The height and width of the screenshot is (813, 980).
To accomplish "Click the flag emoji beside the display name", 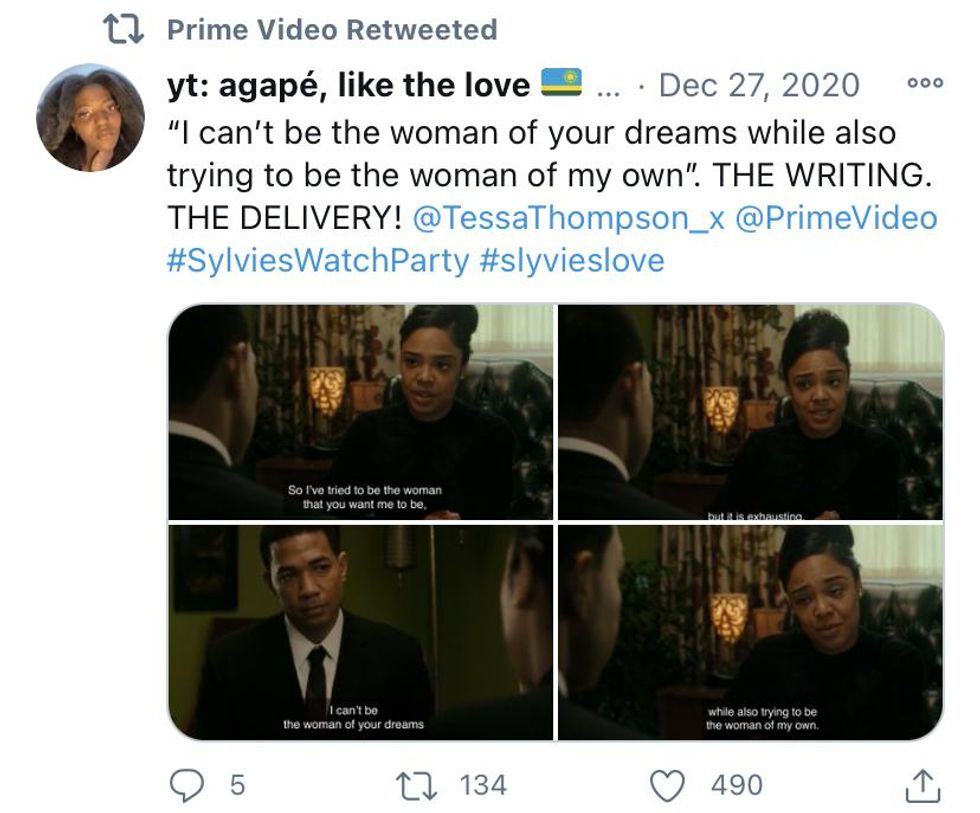I will [x=561, y=83].
